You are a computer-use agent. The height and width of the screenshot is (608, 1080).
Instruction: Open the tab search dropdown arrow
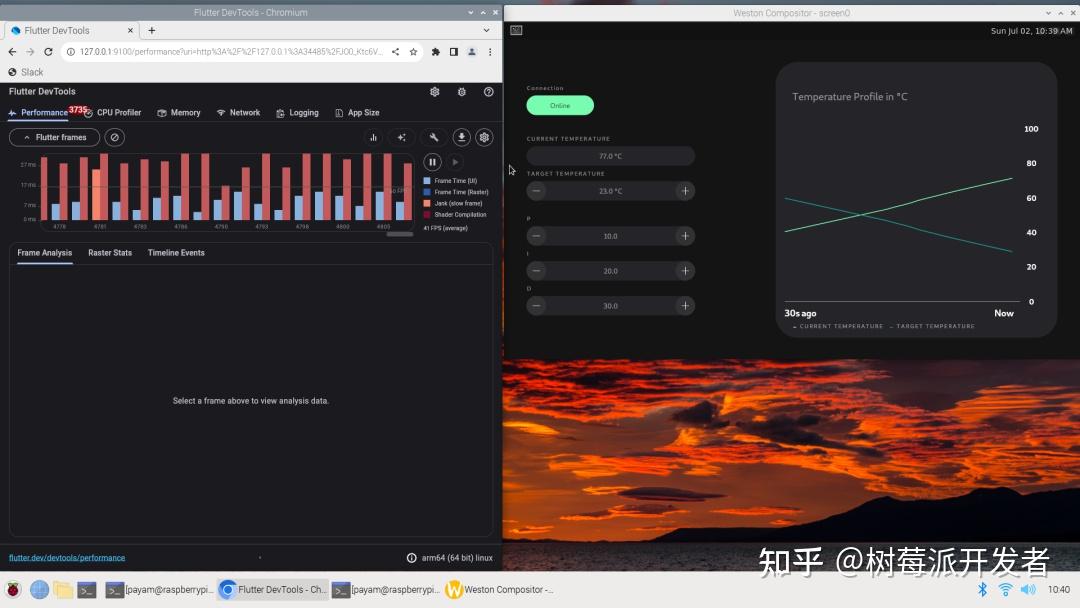point(487,30)
